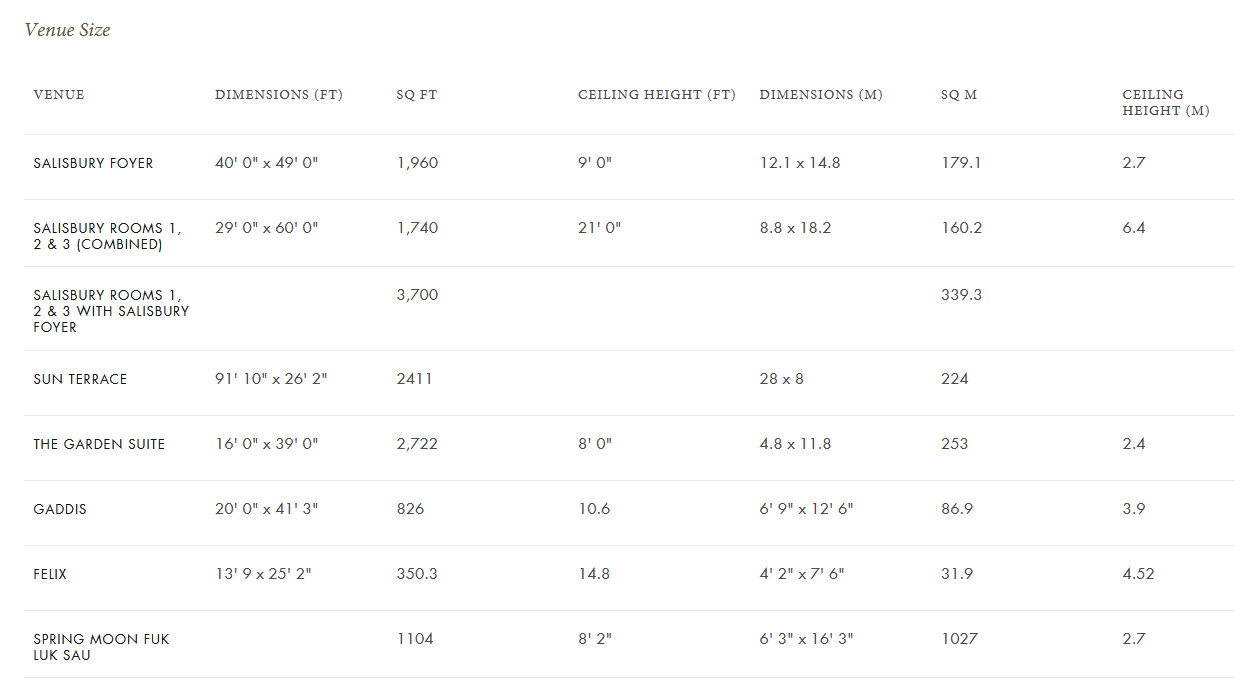
Task: Select the Felix venue name
Action: 50,574
